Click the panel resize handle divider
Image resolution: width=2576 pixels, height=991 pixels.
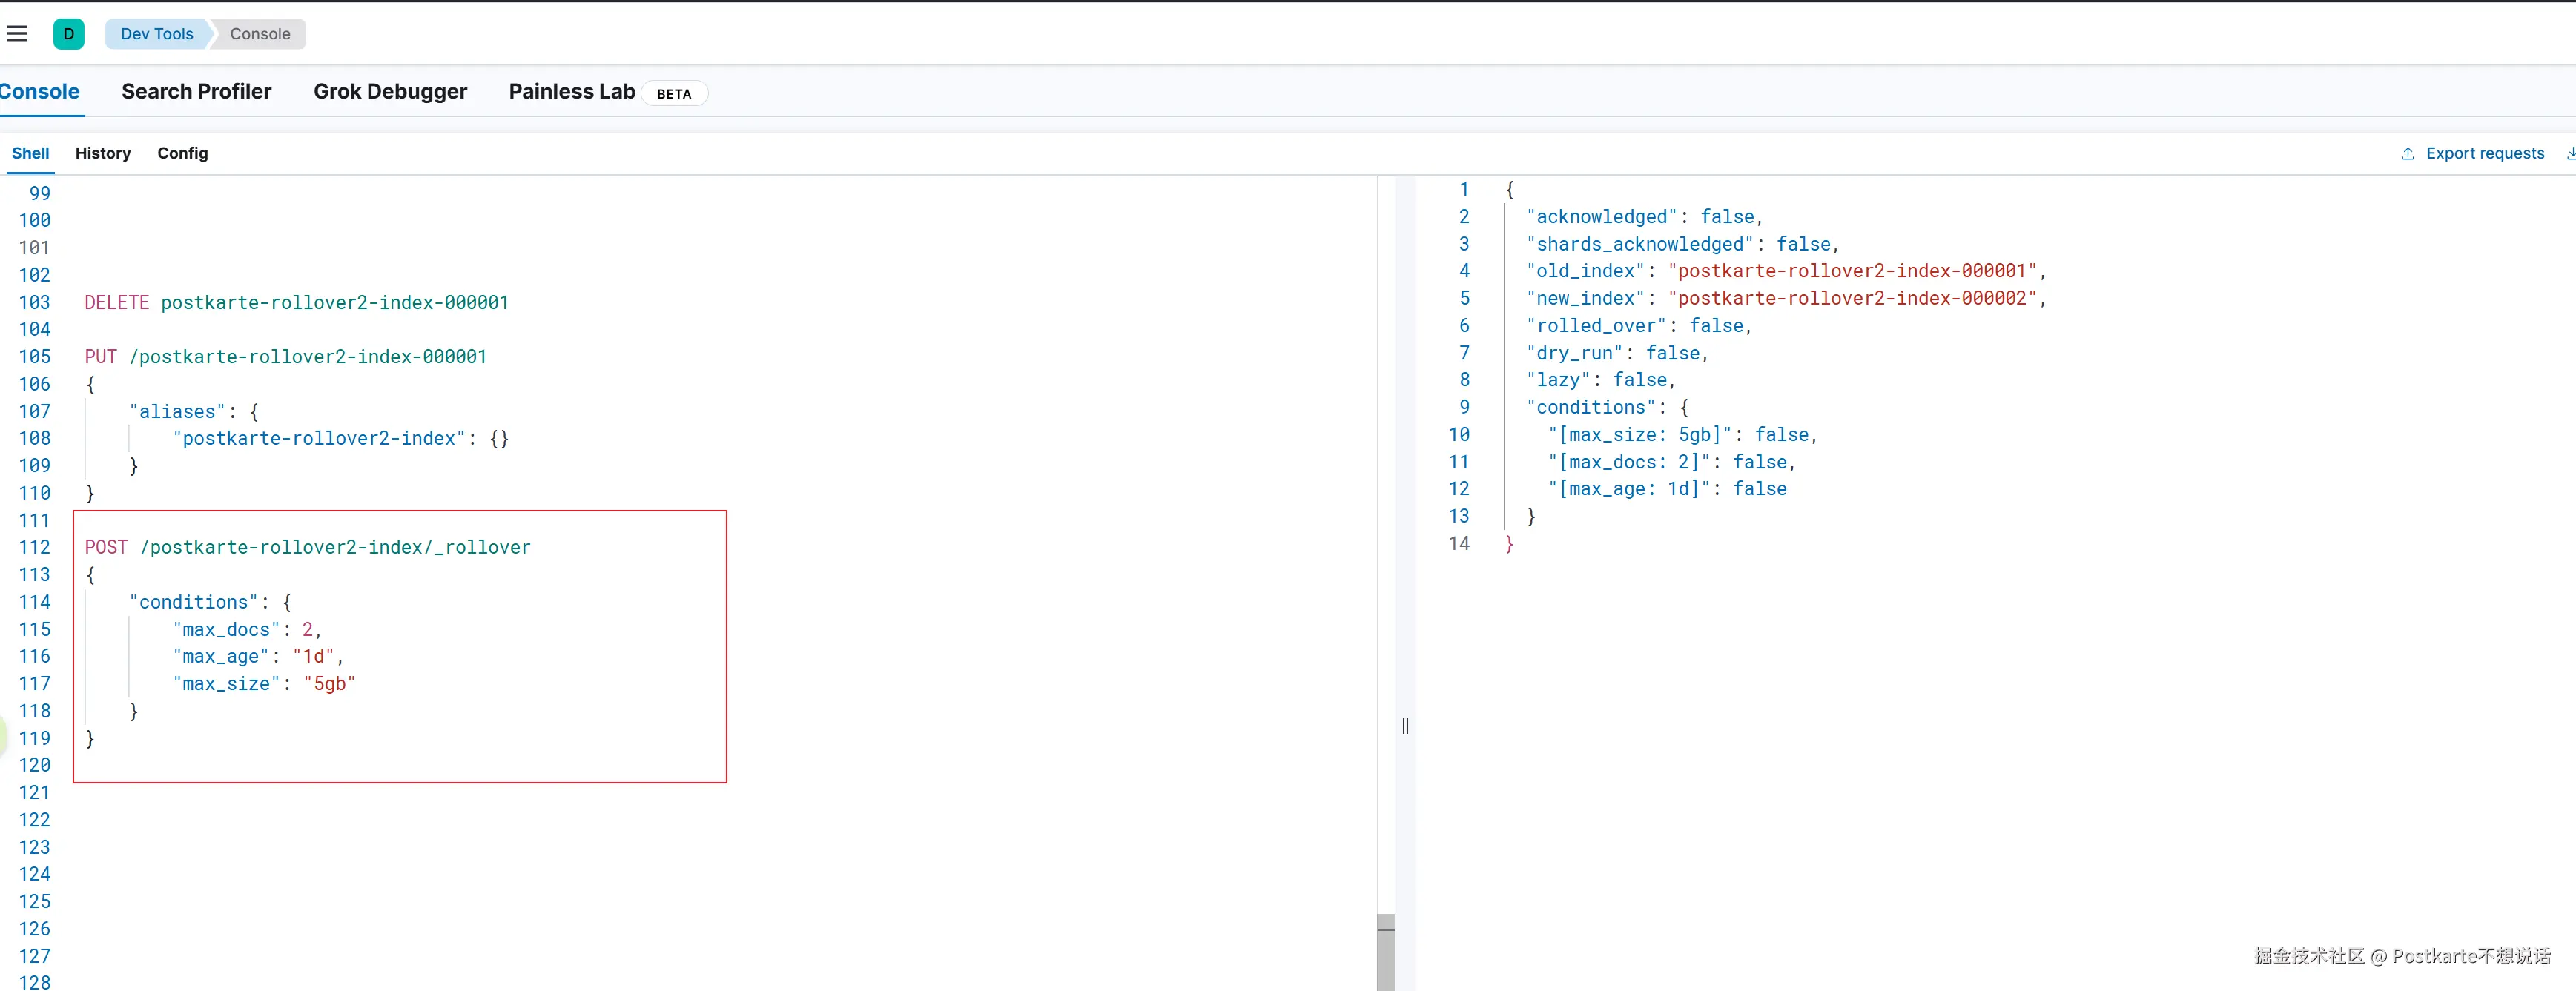[1405, 726]
